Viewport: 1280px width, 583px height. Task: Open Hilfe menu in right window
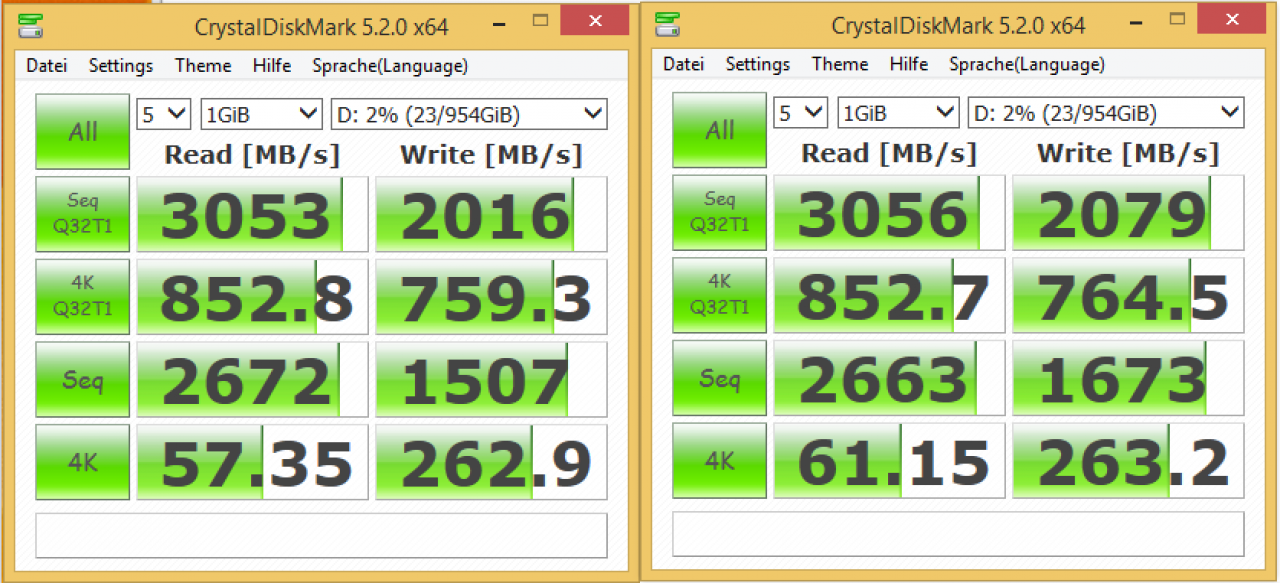coord(909,64)
